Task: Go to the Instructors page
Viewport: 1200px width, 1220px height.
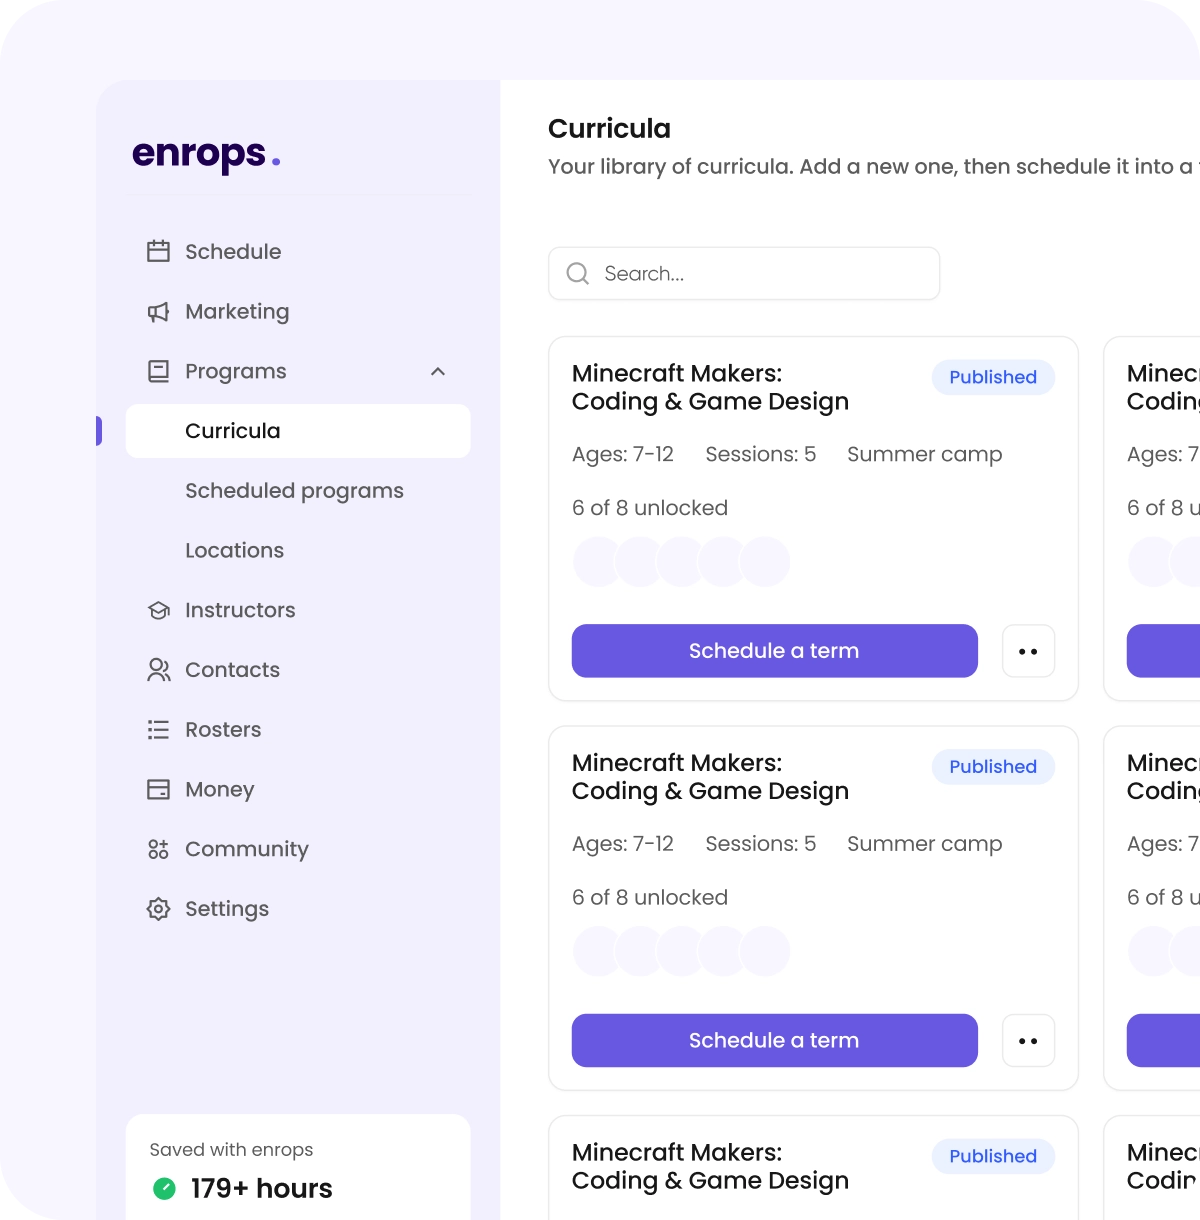Action: pyautogui.click(x=298, y=610)
